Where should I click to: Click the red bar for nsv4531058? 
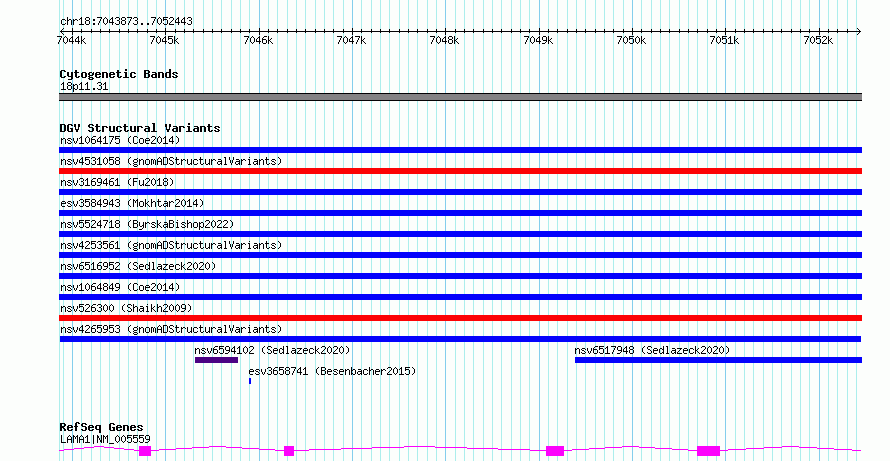point(460,171)
